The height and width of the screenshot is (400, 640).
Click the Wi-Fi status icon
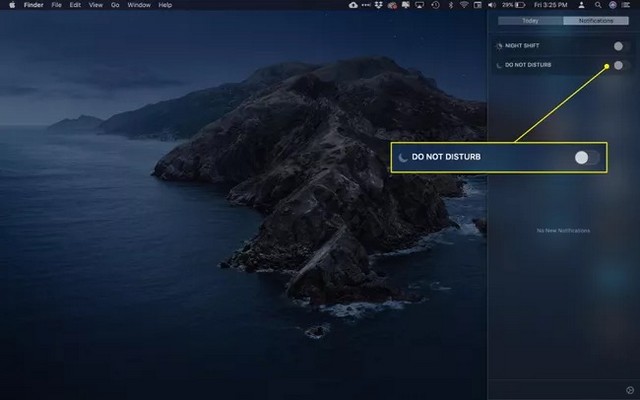[x=464, y=5]
